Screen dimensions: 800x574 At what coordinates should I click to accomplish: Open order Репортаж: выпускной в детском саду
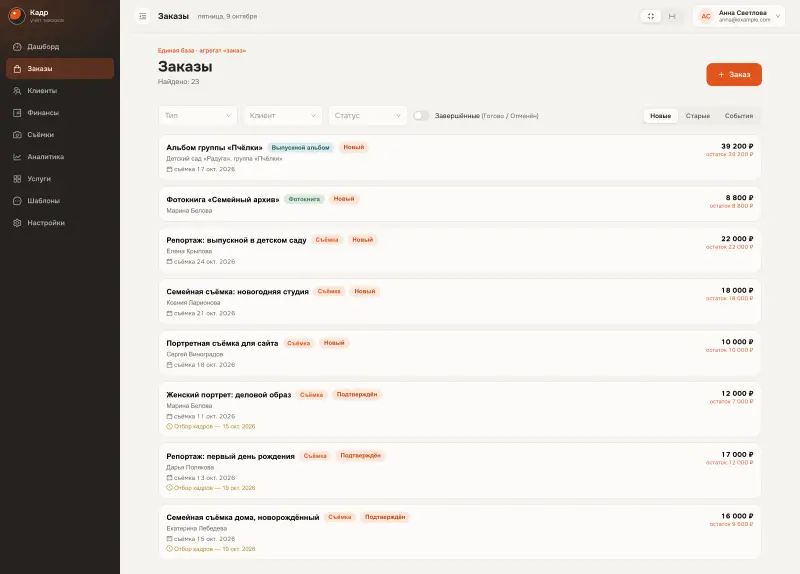[x=460, y=250]
